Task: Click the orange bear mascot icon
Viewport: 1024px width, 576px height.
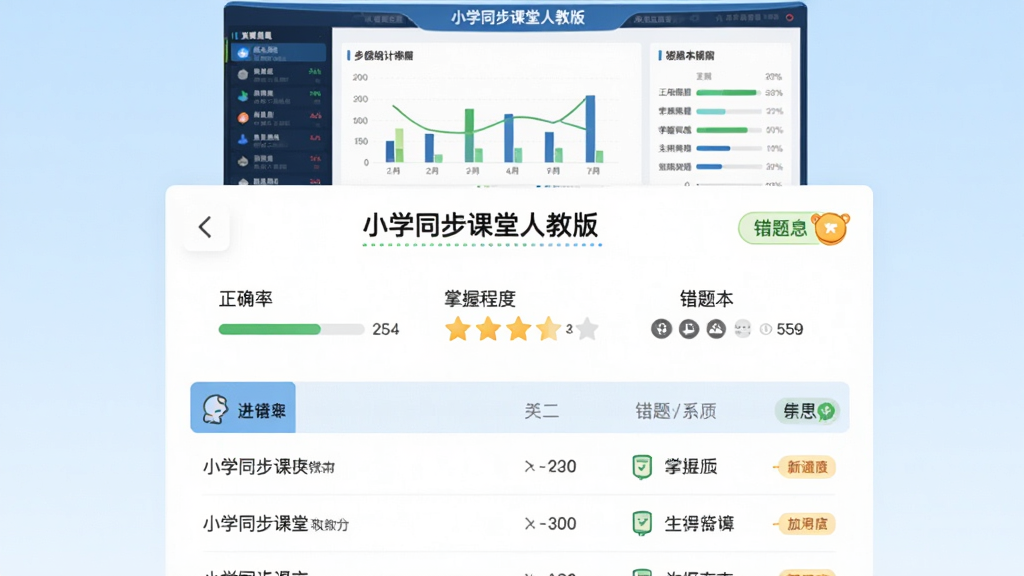Action: pyautogui.click(x=831, y=229)
